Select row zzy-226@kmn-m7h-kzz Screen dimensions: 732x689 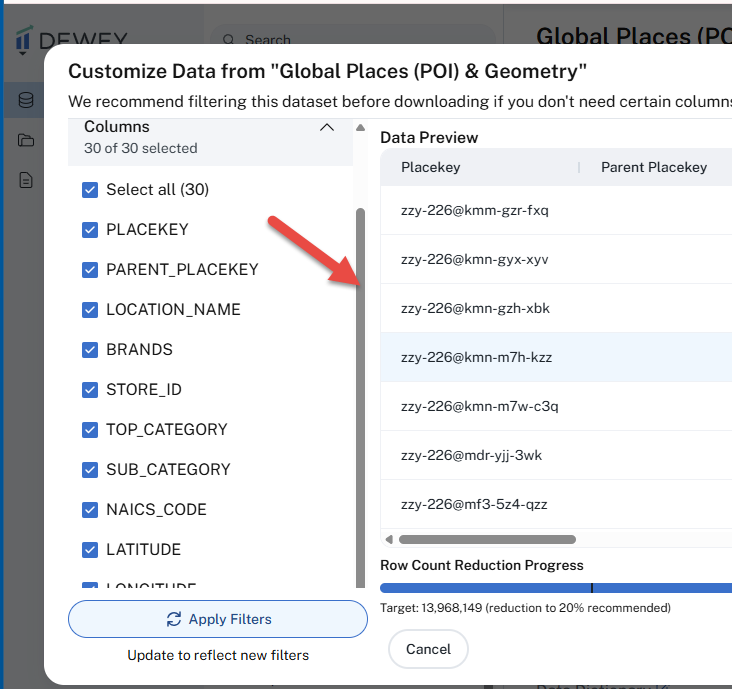pyautogui.click(x=556, y=358)
